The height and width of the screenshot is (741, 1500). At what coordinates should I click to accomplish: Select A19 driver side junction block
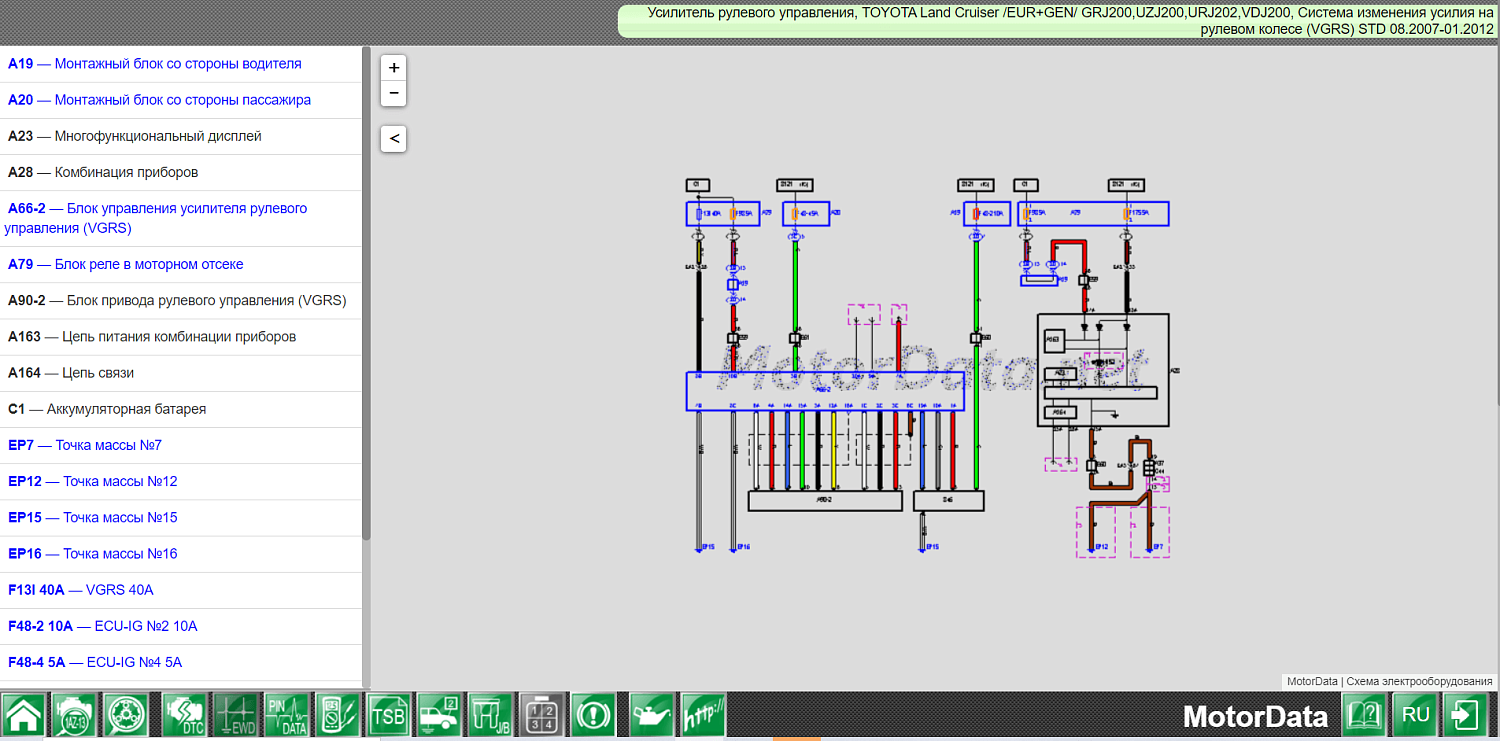pos(154,64)
